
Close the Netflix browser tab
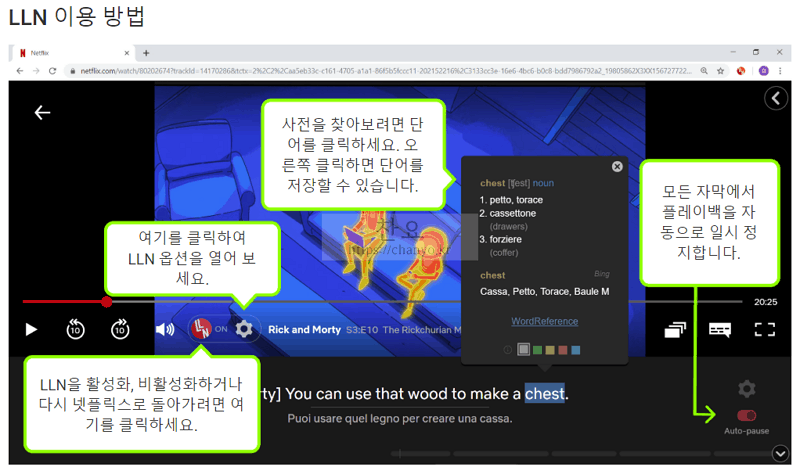tap(127, 53)
